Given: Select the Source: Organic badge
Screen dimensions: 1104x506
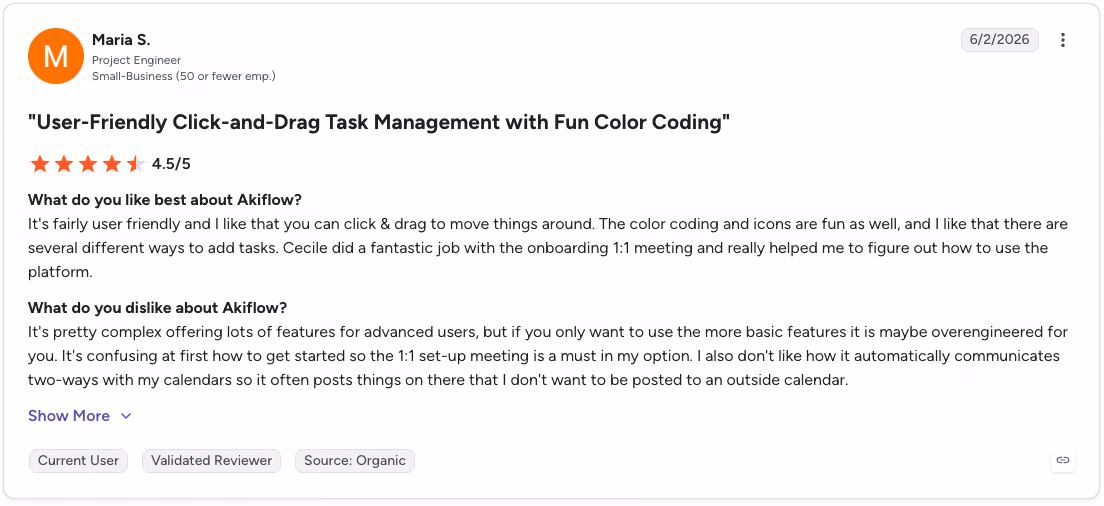Looking at the screenshot, I should pyautogui.click(x=355, y=461).
